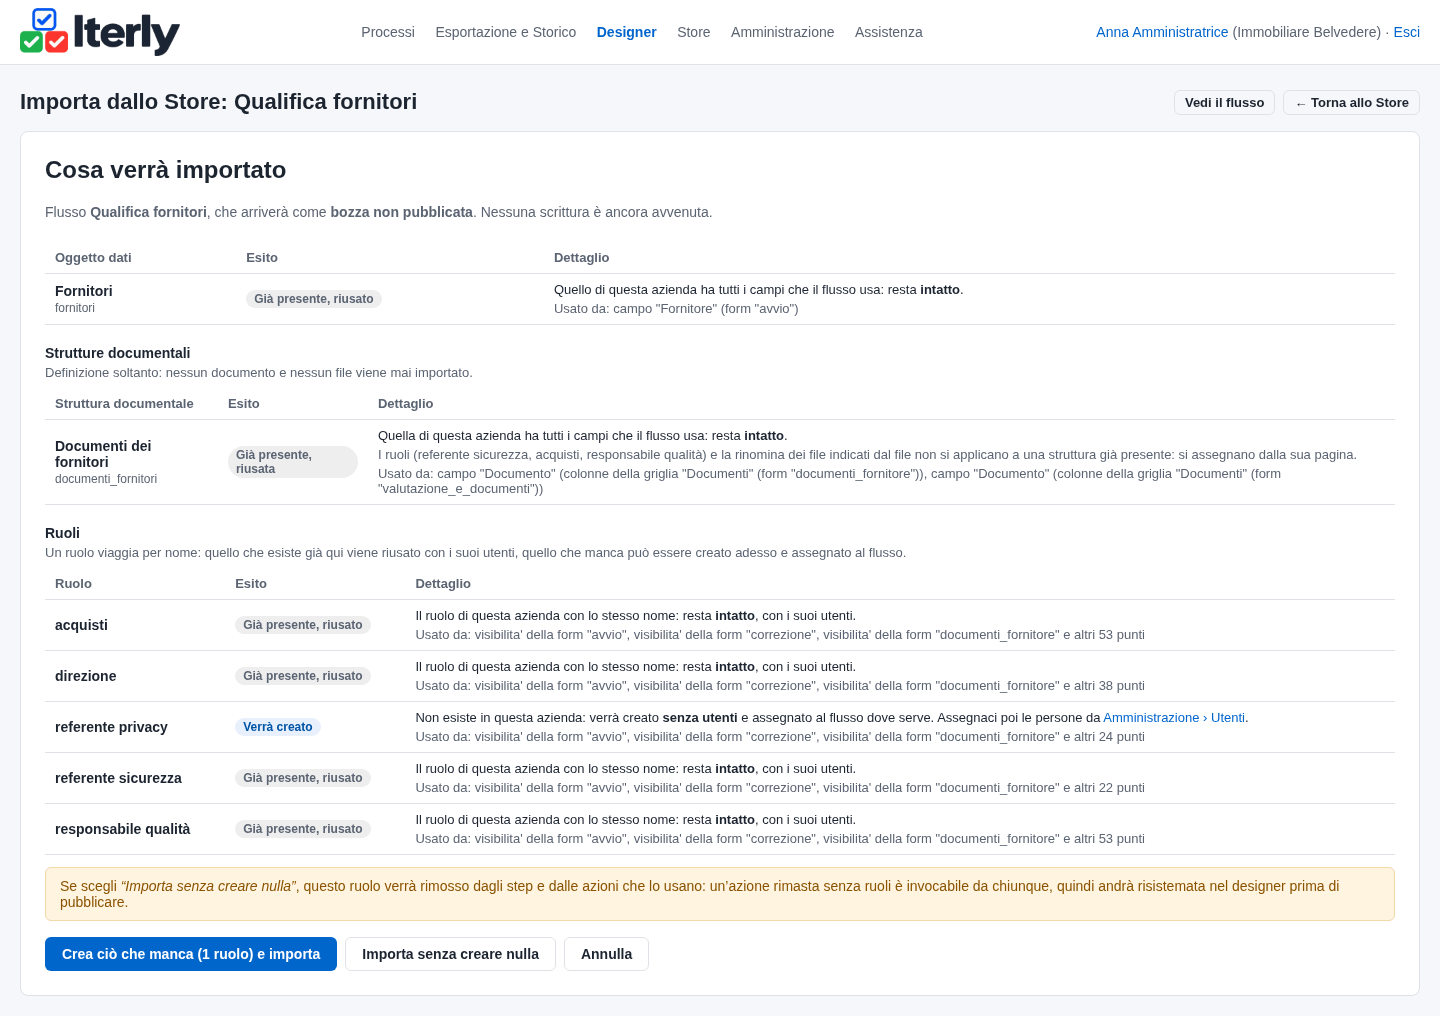The image size is (1440, 1016).
Task: Open the Processi menu
Action: point(388,32)
